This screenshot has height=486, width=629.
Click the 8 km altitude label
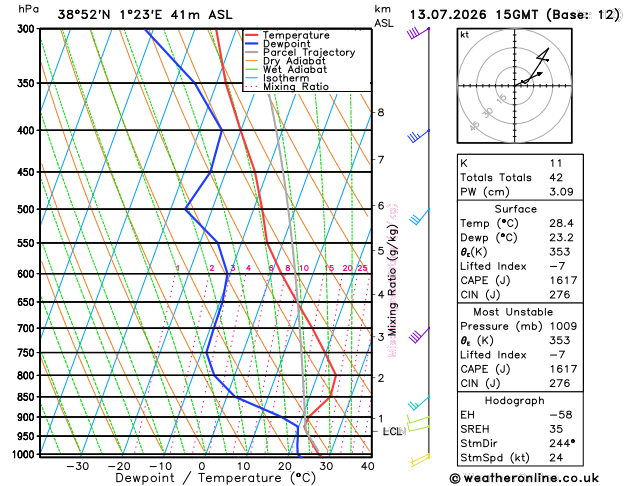pyautogui.click(x=381, y=112)
